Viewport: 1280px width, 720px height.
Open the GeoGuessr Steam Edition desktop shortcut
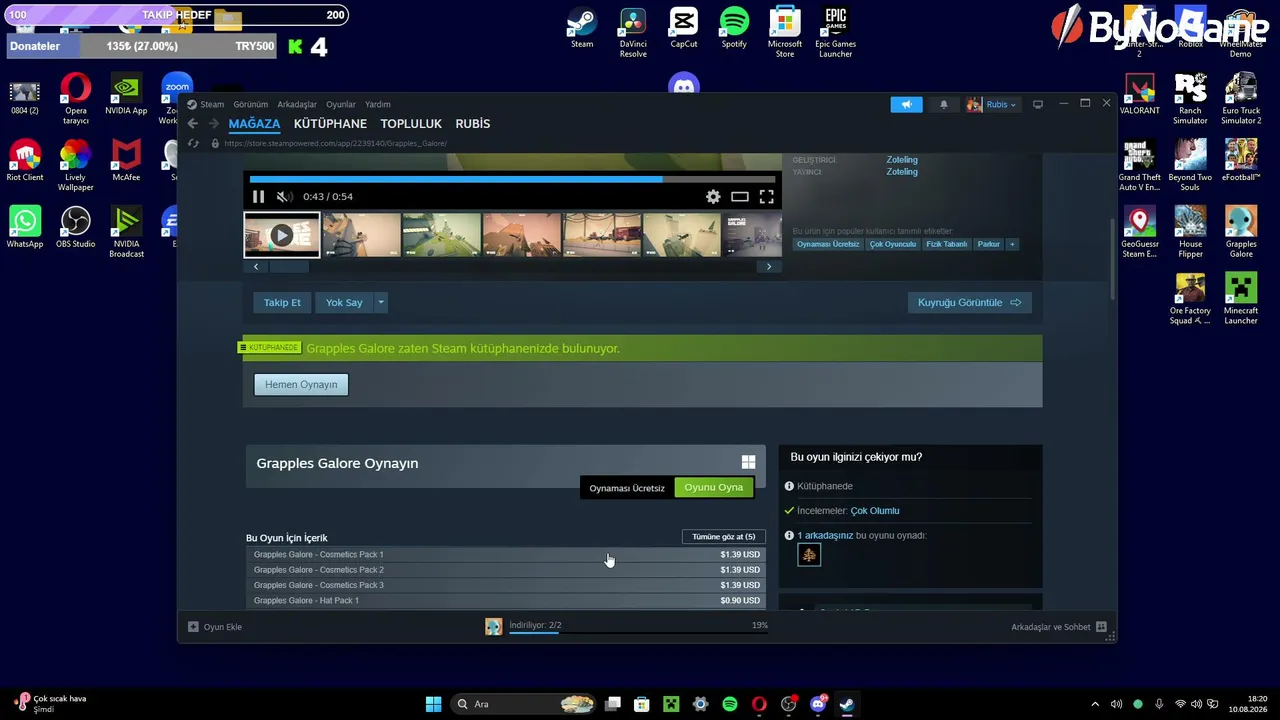pyautogui.click(x=1139, y=233)
